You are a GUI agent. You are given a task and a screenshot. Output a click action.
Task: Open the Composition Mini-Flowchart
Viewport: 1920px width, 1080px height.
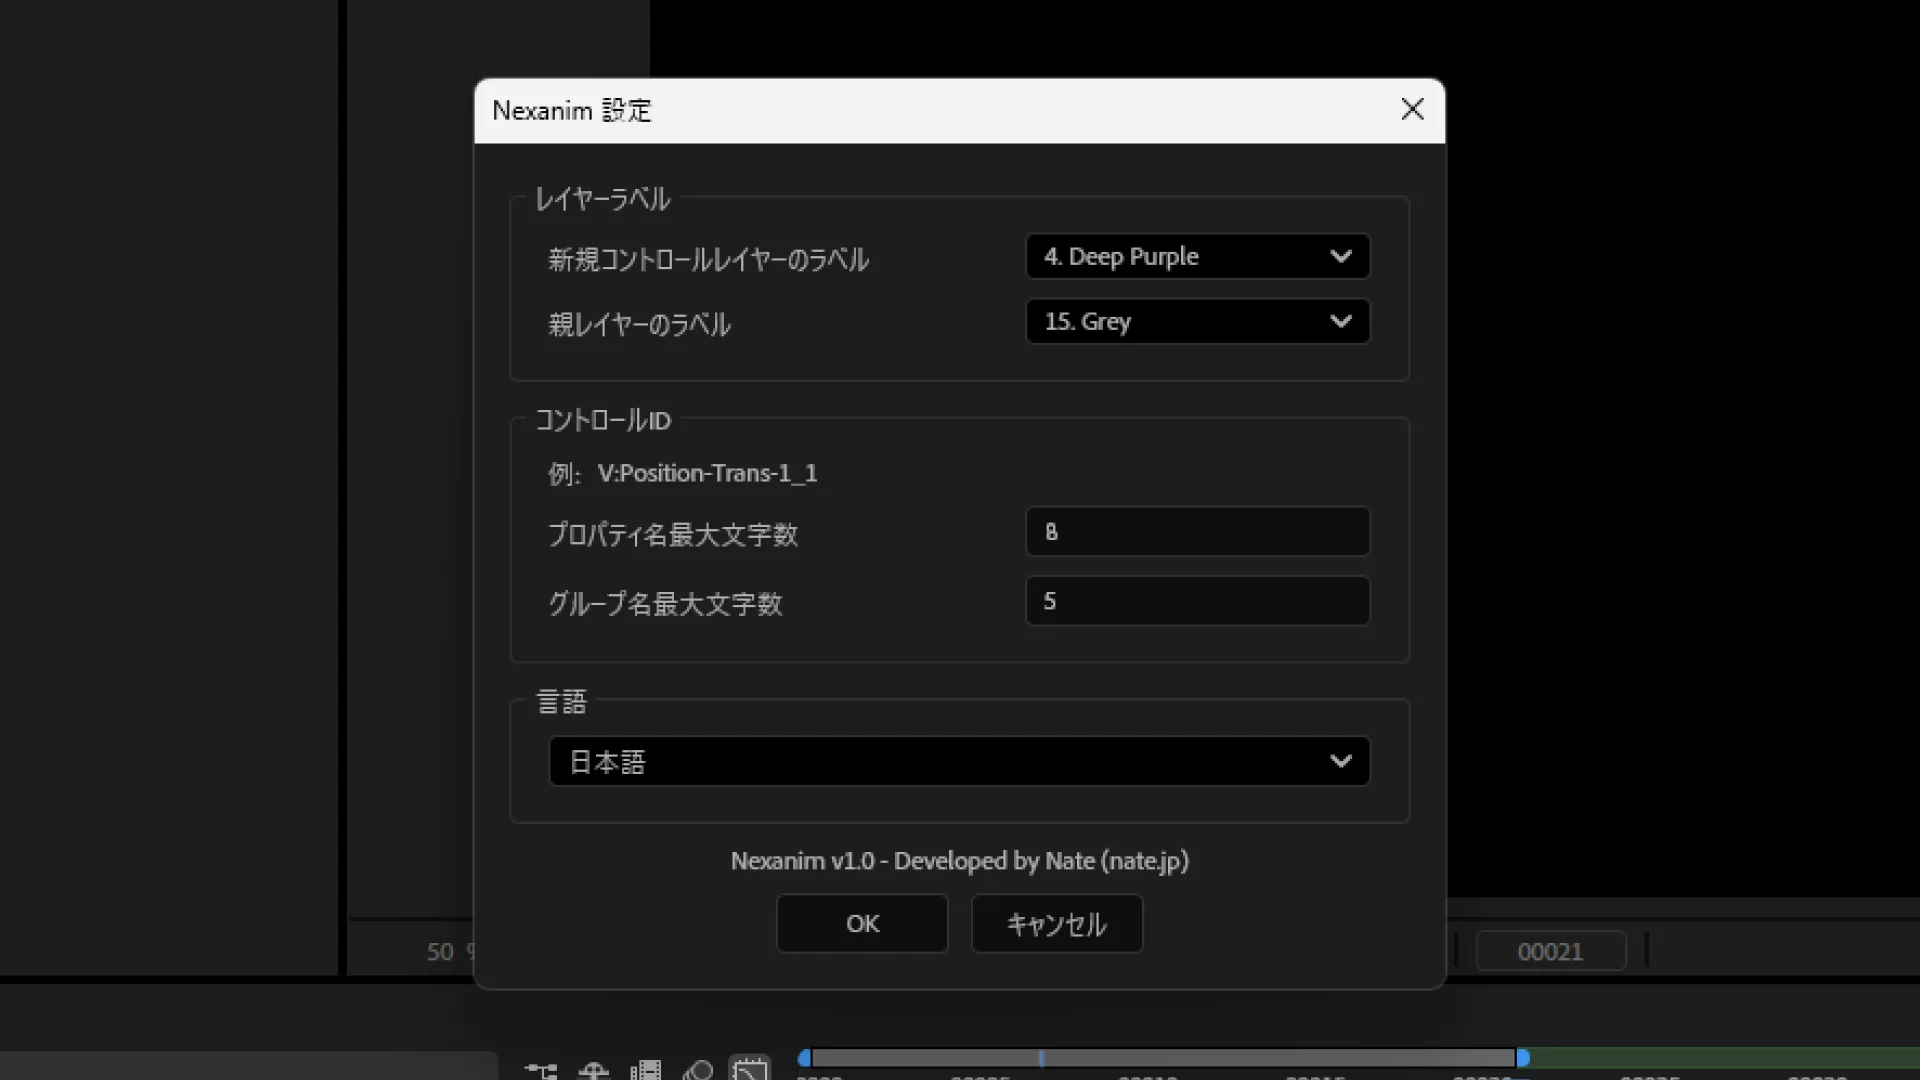(x=540, y=1071)
